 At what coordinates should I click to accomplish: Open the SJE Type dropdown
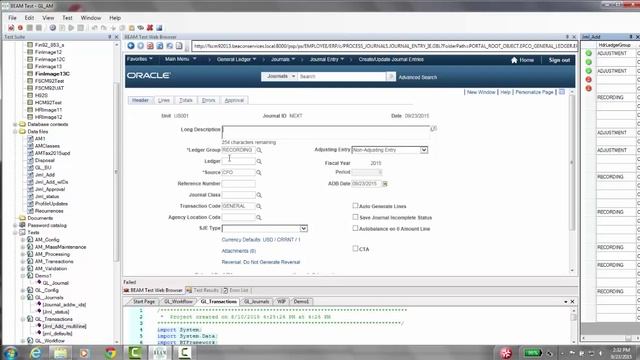(303, 228)
